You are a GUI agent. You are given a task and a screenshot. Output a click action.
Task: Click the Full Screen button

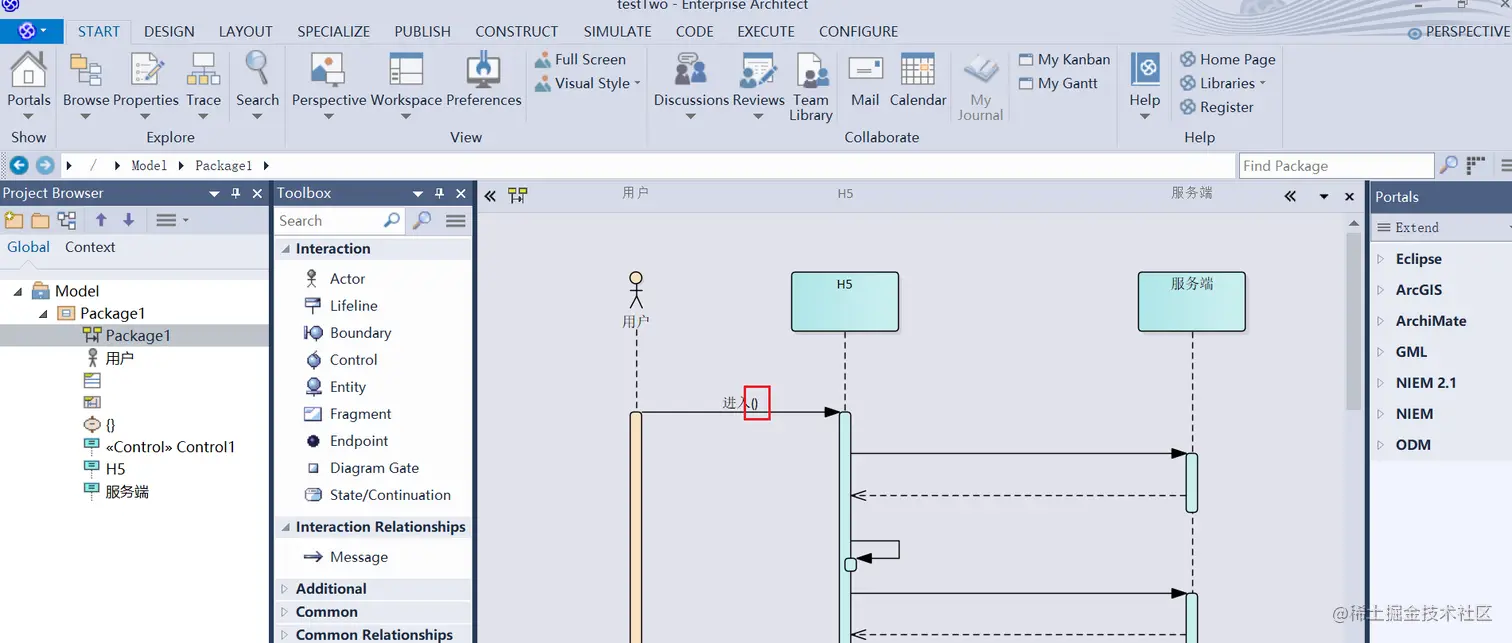tap(580, 60)
